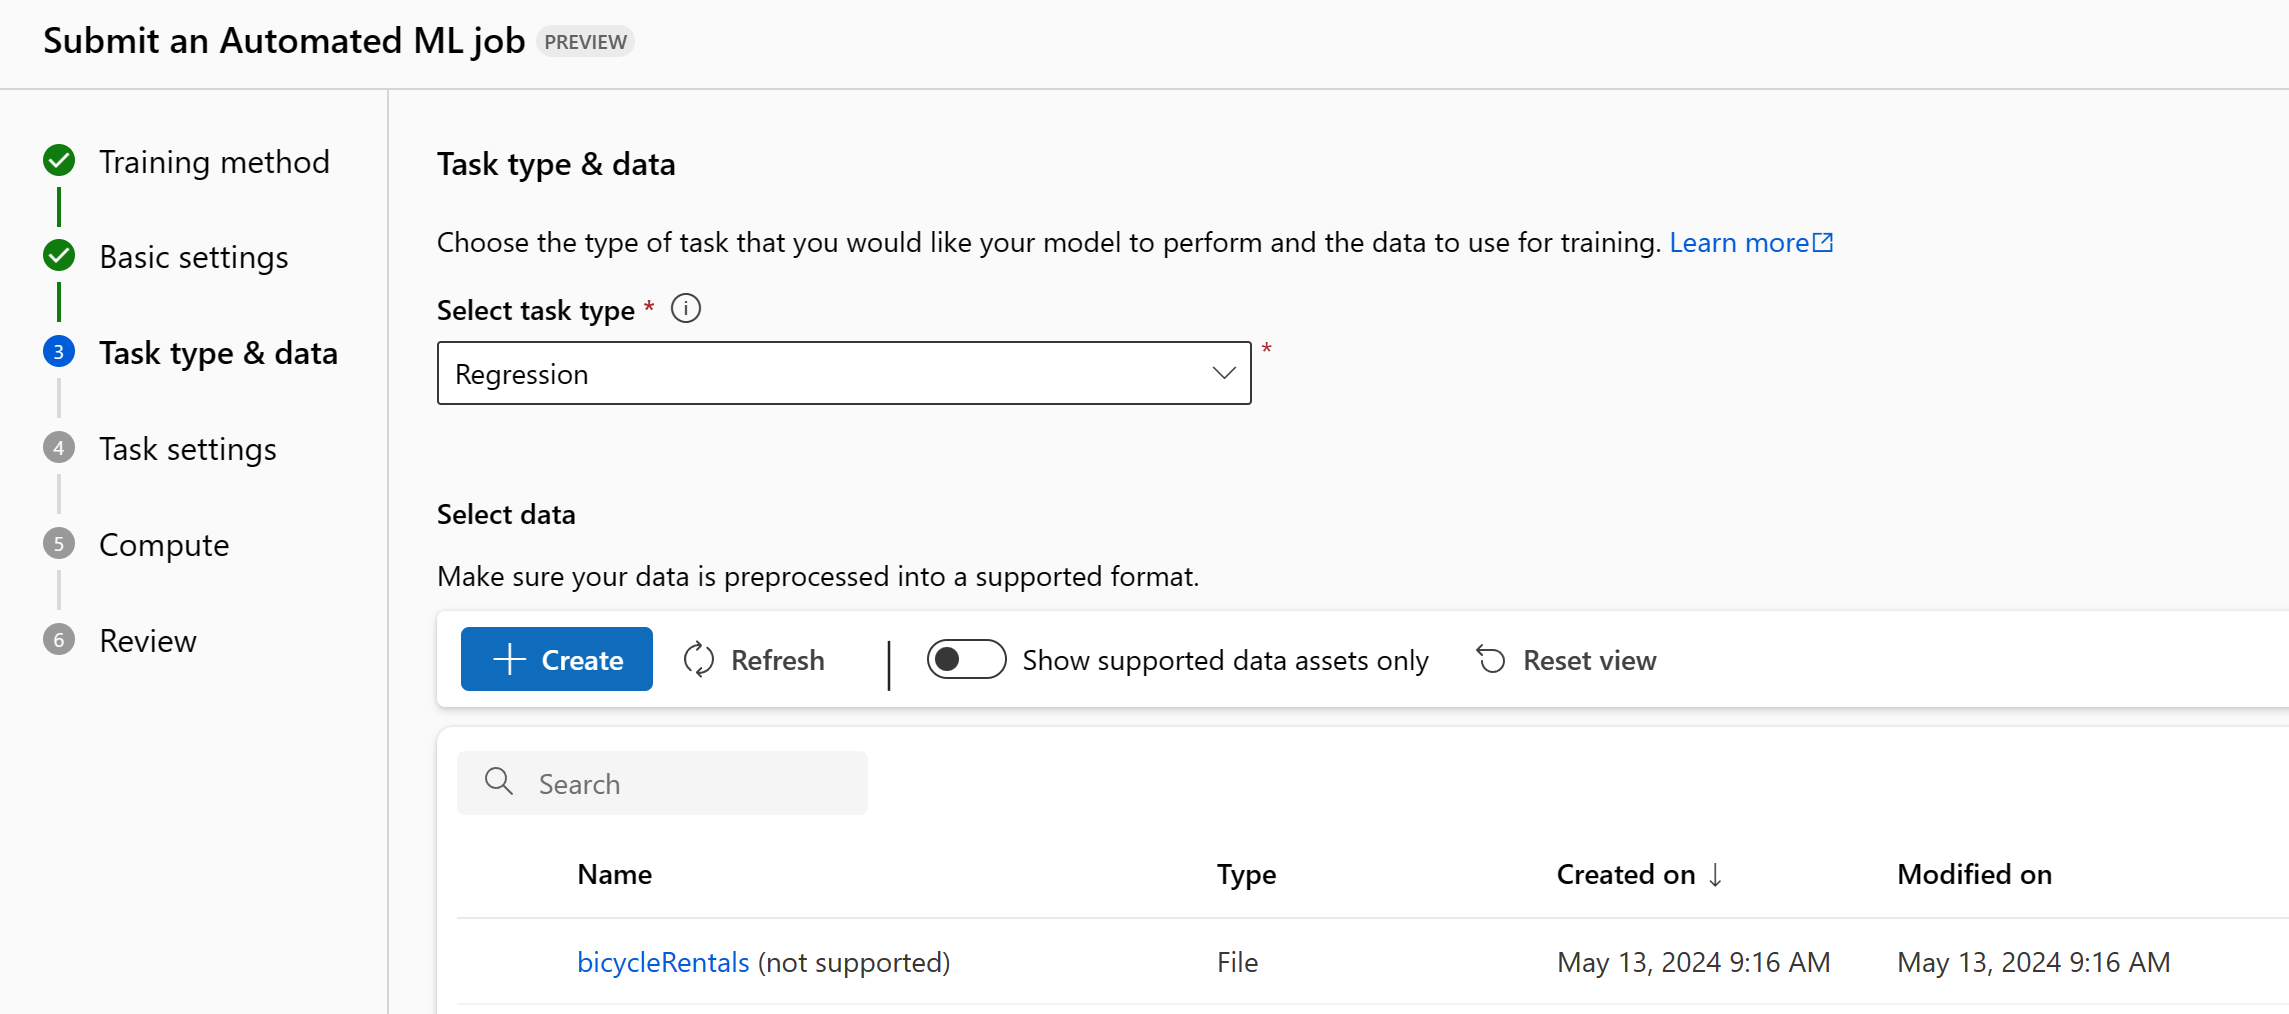Click the info icon beside Select task type
This screenshot has height=1014, width=2289.
click(686, 309)
